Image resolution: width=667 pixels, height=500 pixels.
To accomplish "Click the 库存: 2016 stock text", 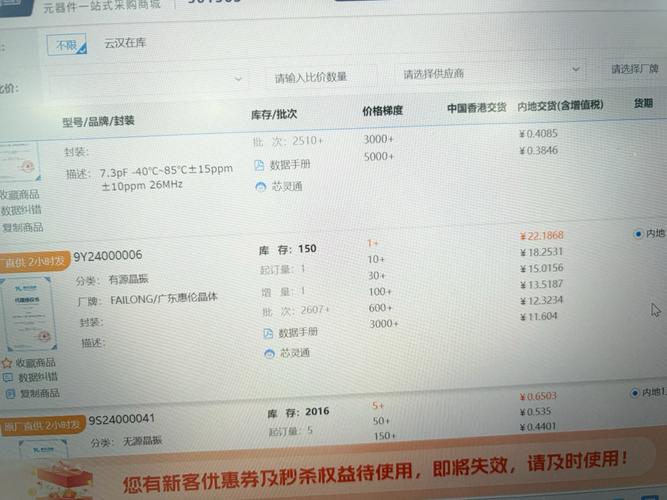I will click(298, 412).
